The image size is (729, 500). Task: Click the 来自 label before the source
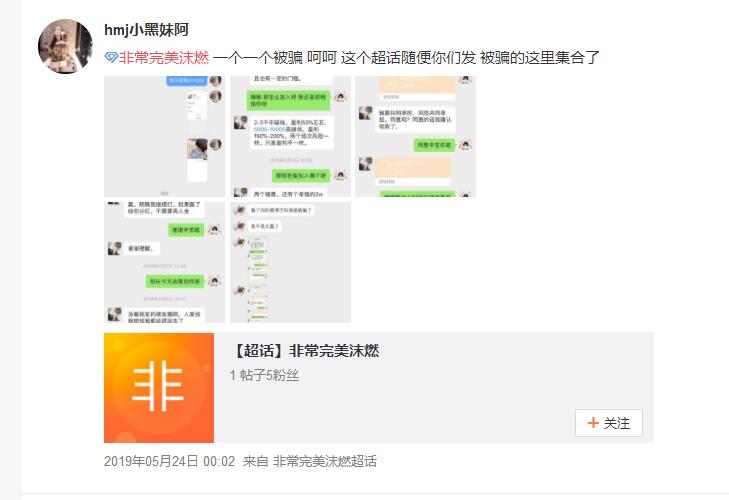(255, 461)
